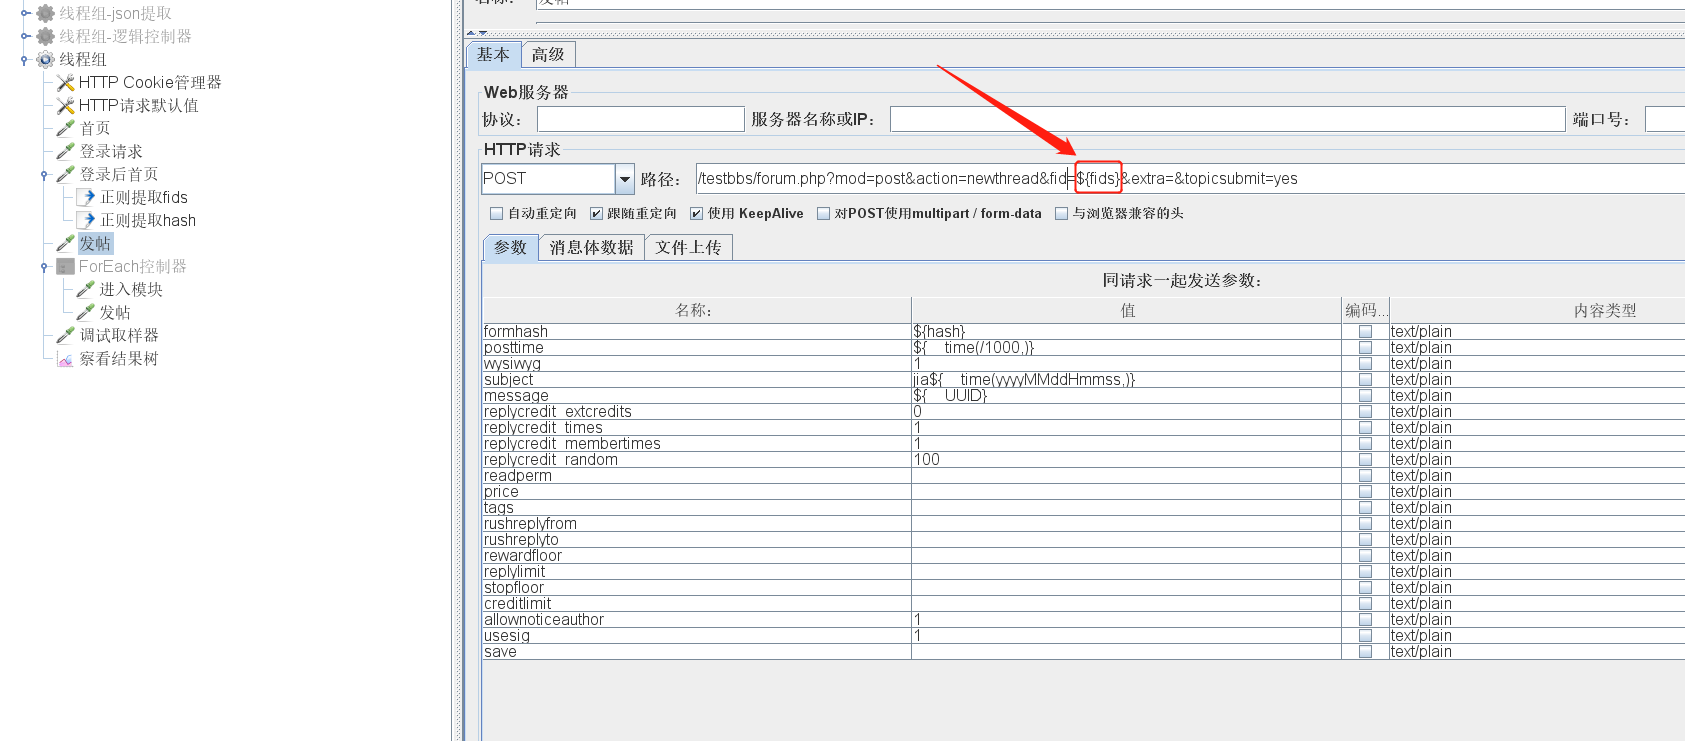Select the HTTP Cookie管理器 tool icon
The image size is (1685, 741).
66,82
